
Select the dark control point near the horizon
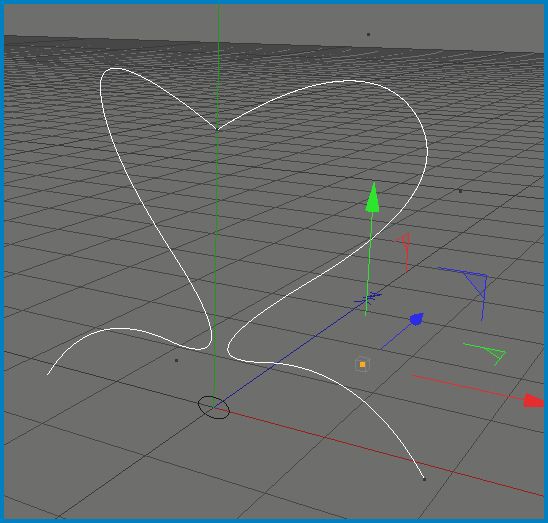point(368,35)
